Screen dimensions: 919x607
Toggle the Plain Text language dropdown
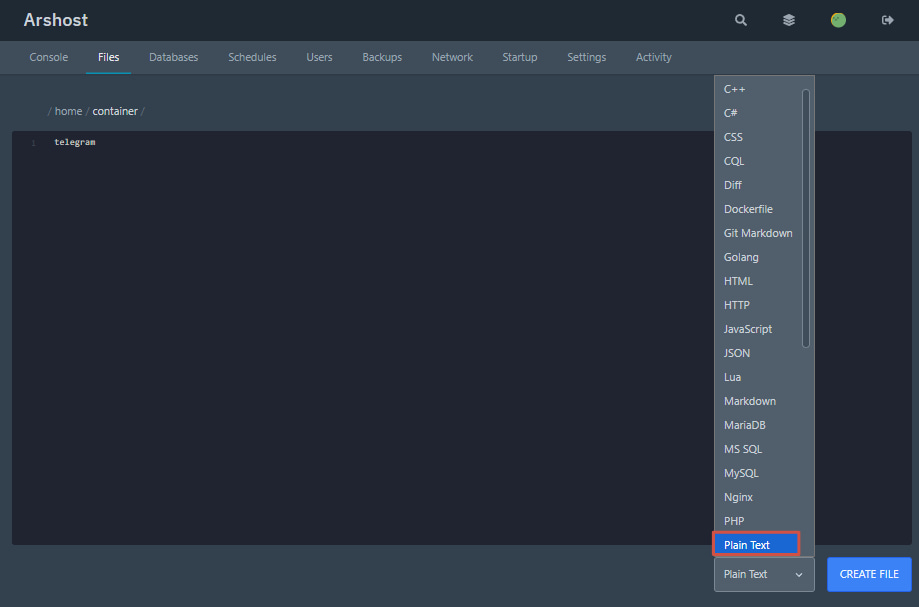[764, 574]
